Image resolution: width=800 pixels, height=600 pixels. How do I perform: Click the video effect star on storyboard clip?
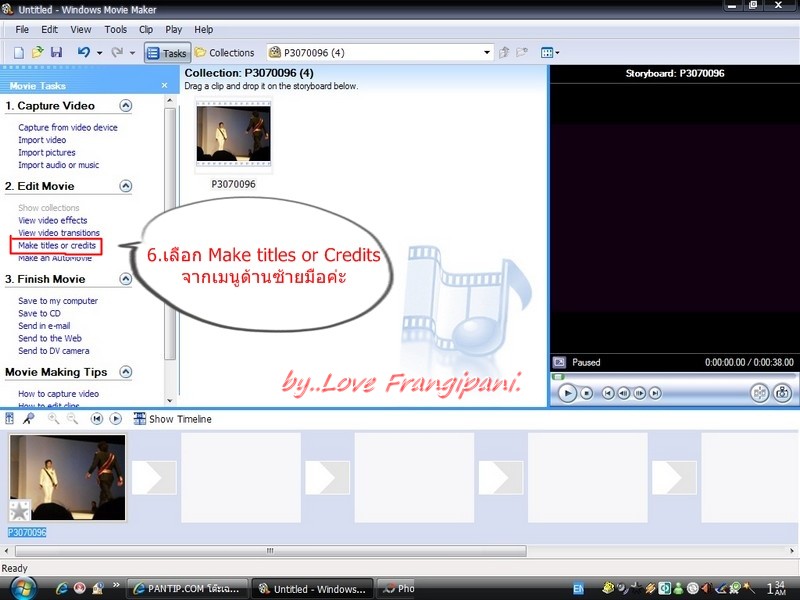pyautogui.click(x=19, y=510)
